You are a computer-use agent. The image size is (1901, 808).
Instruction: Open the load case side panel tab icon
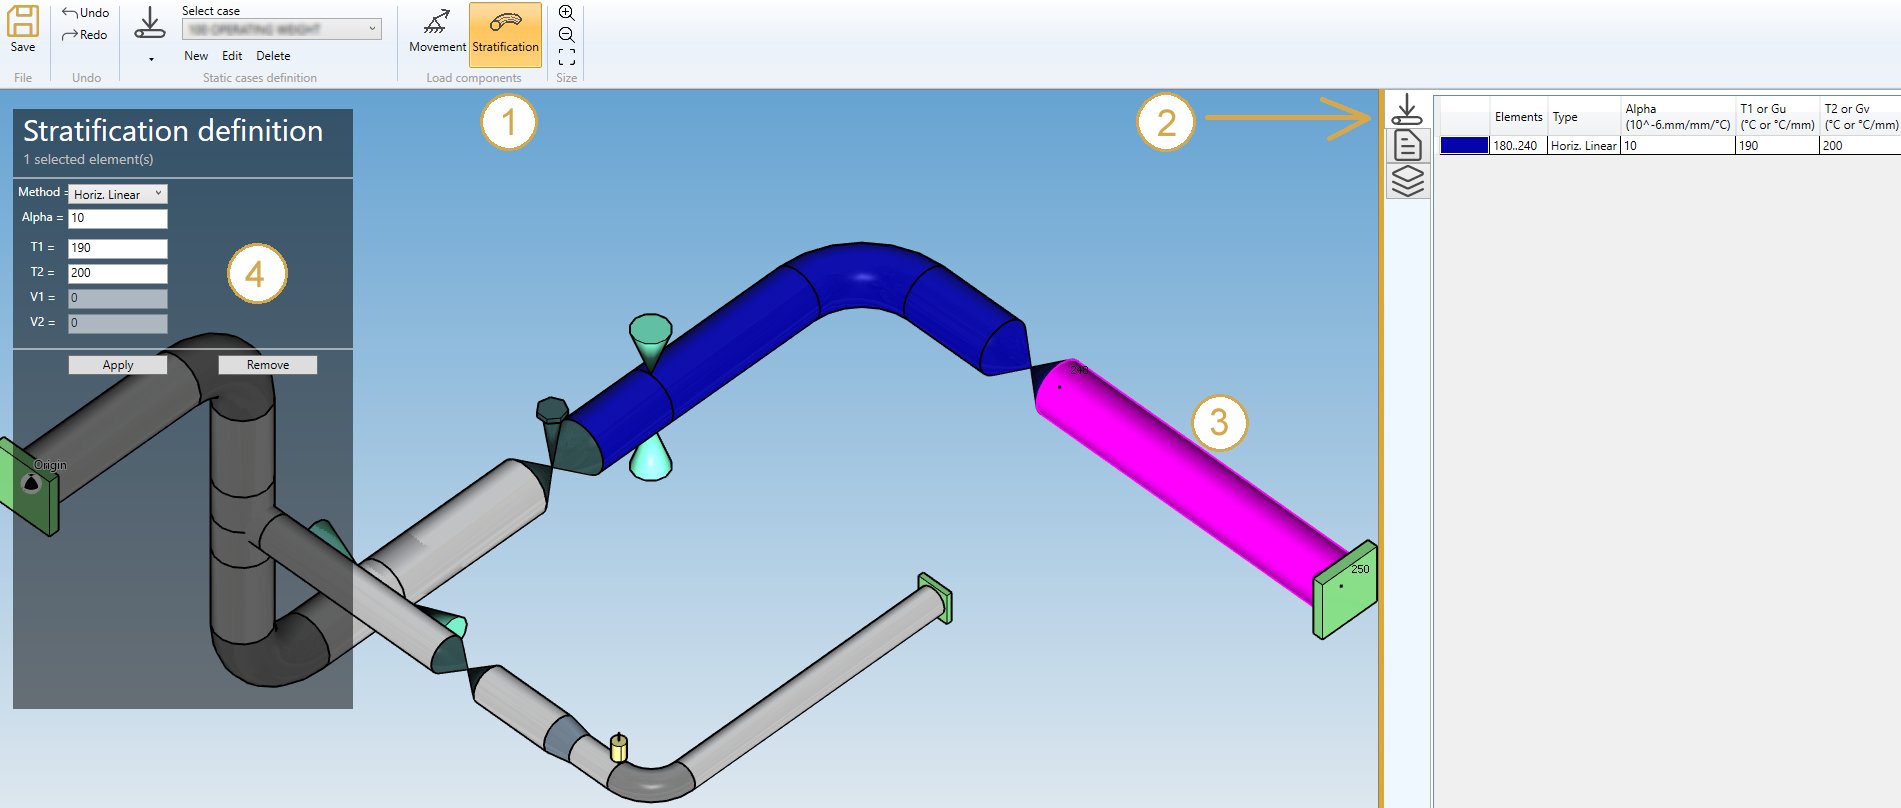[1407, 109]
